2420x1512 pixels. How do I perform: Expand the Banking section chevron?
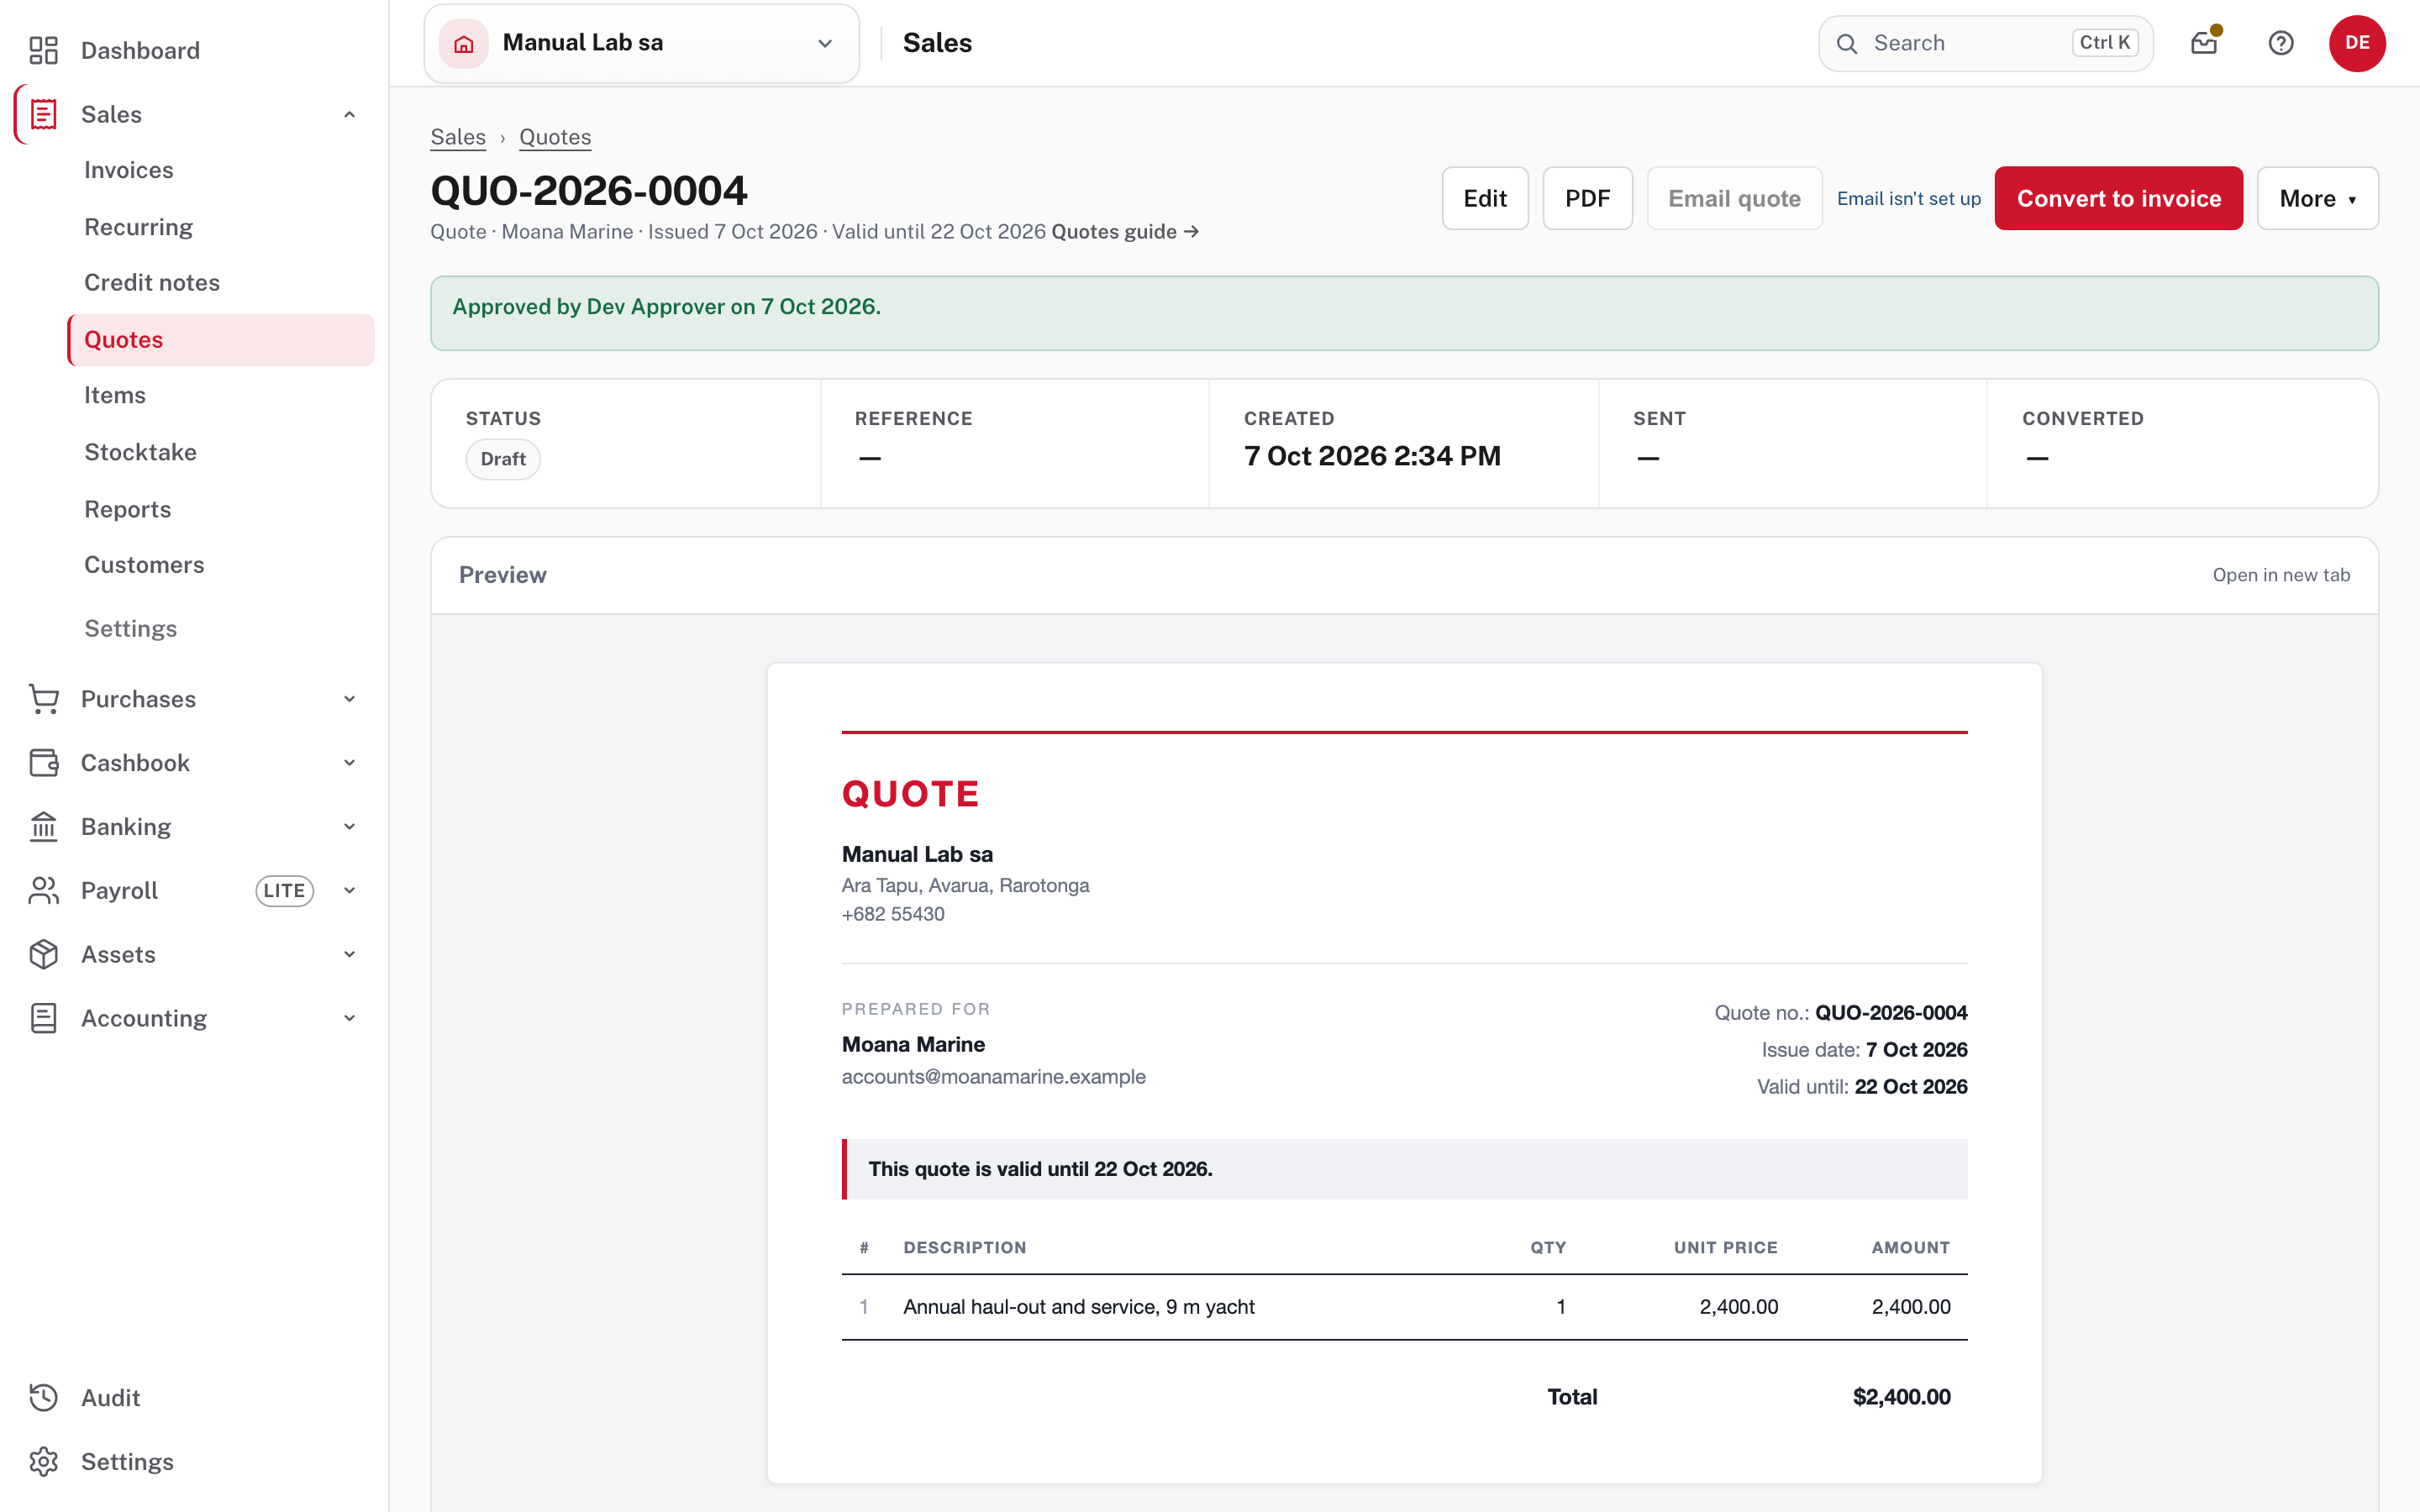349,827
